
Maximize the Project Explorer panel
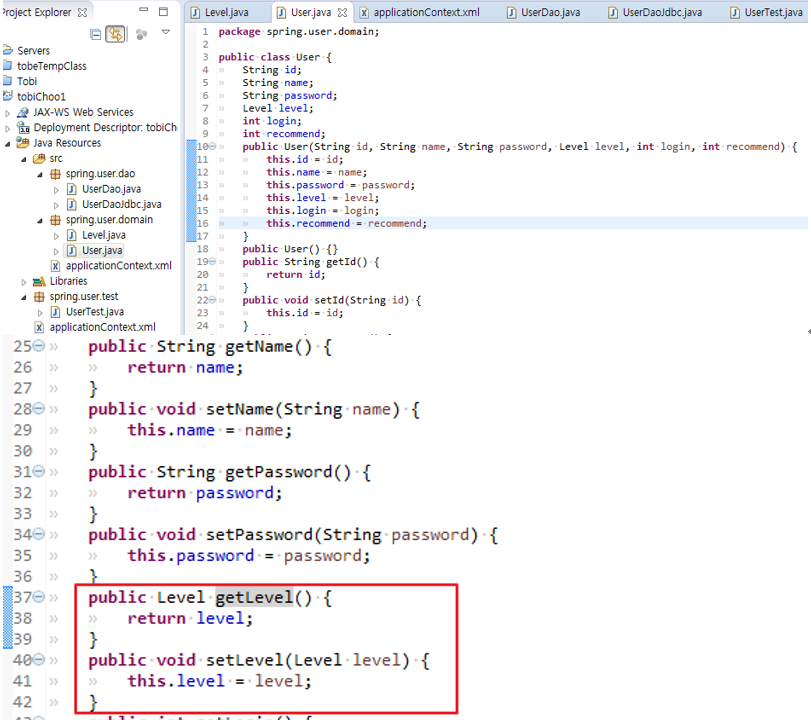click(163, 11)
